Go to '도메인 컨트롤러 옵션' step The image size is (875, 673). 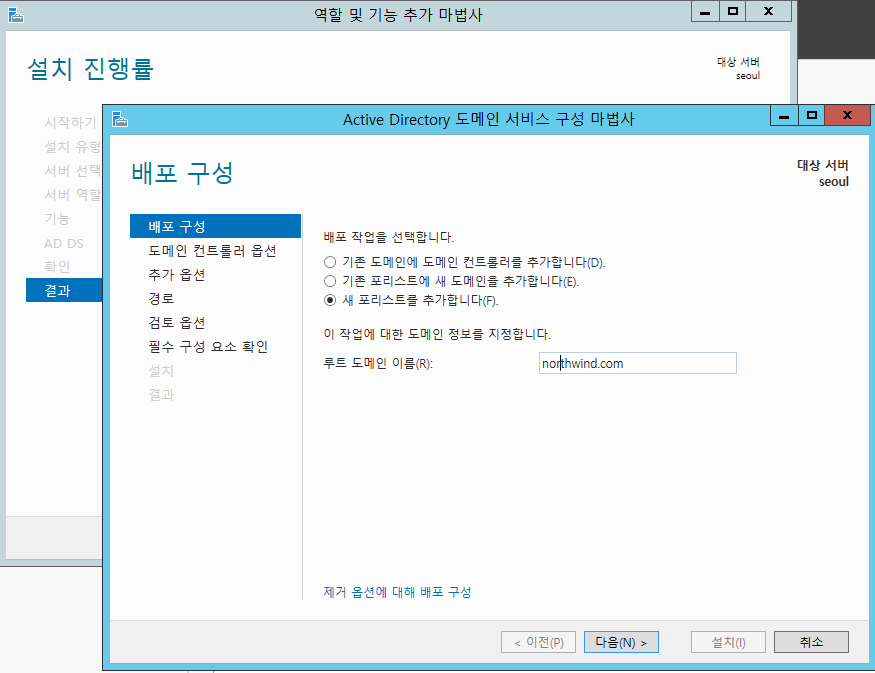tap(212, 251)
